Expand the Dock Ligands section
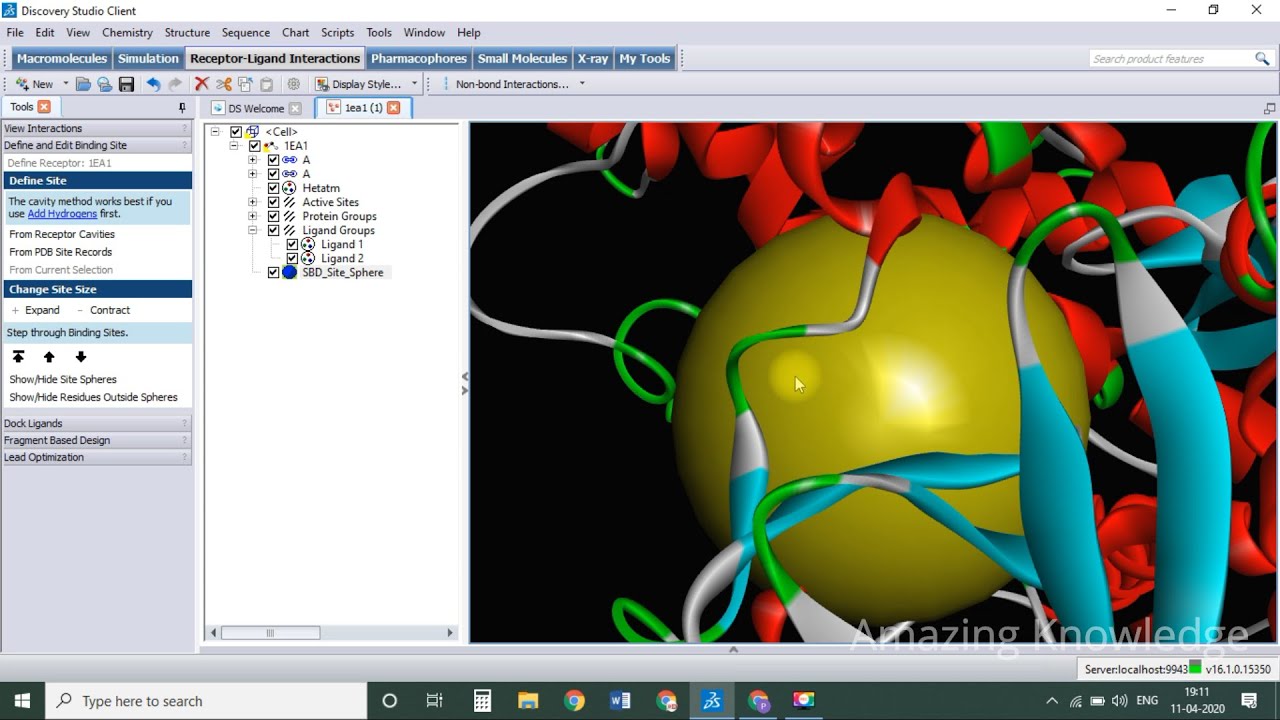The width and height of the screenshot is (1280, 720). coord(96,423)
